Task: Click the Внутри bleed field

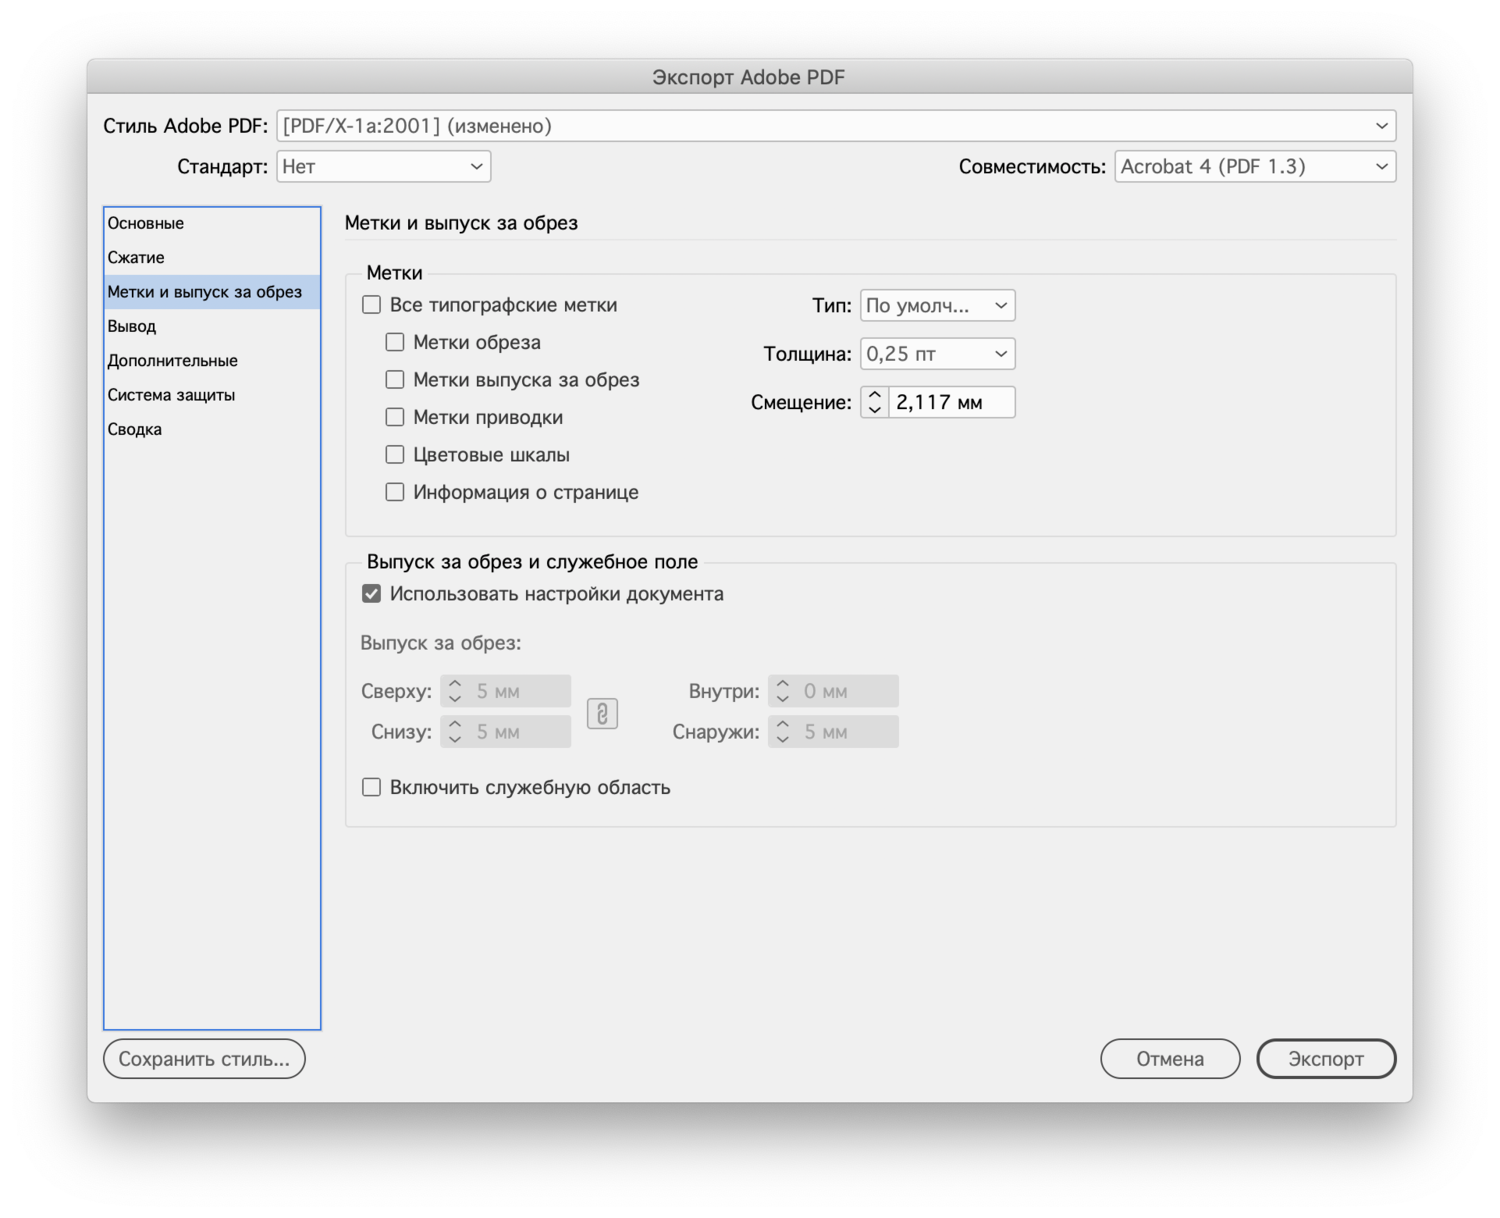Action: coord(847,691)
